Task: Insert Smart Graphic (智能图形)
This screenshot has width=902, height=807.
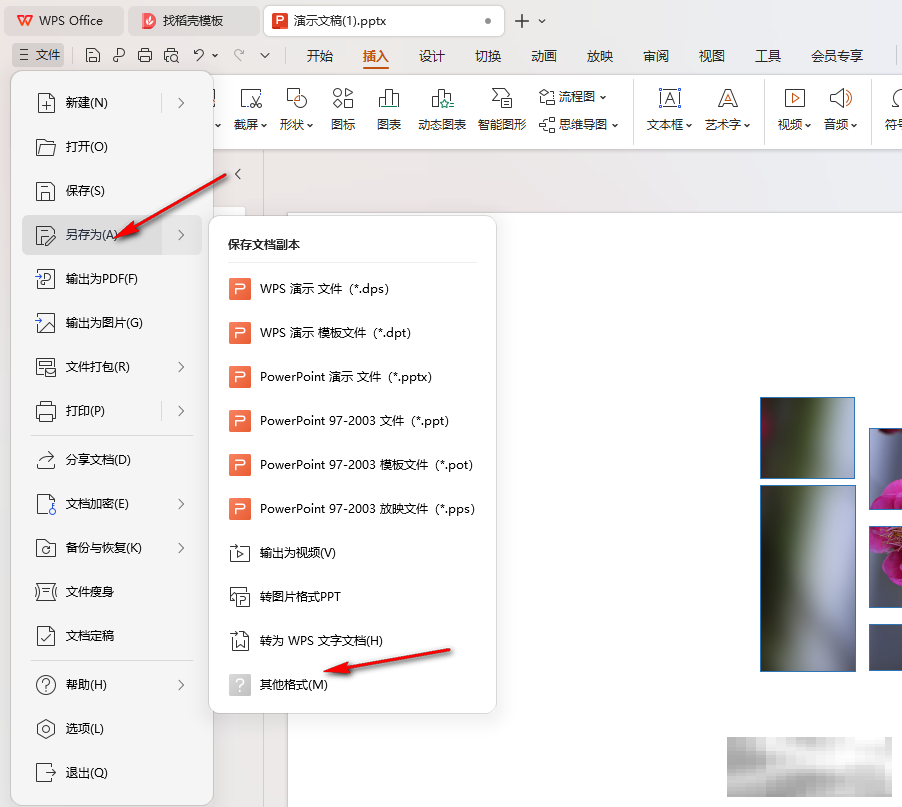Action: (x=502, y=109)
